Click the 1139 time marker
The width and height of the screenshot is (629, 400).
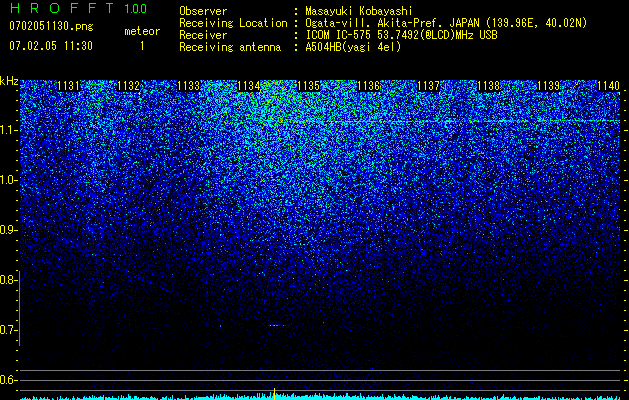(548, 86)
